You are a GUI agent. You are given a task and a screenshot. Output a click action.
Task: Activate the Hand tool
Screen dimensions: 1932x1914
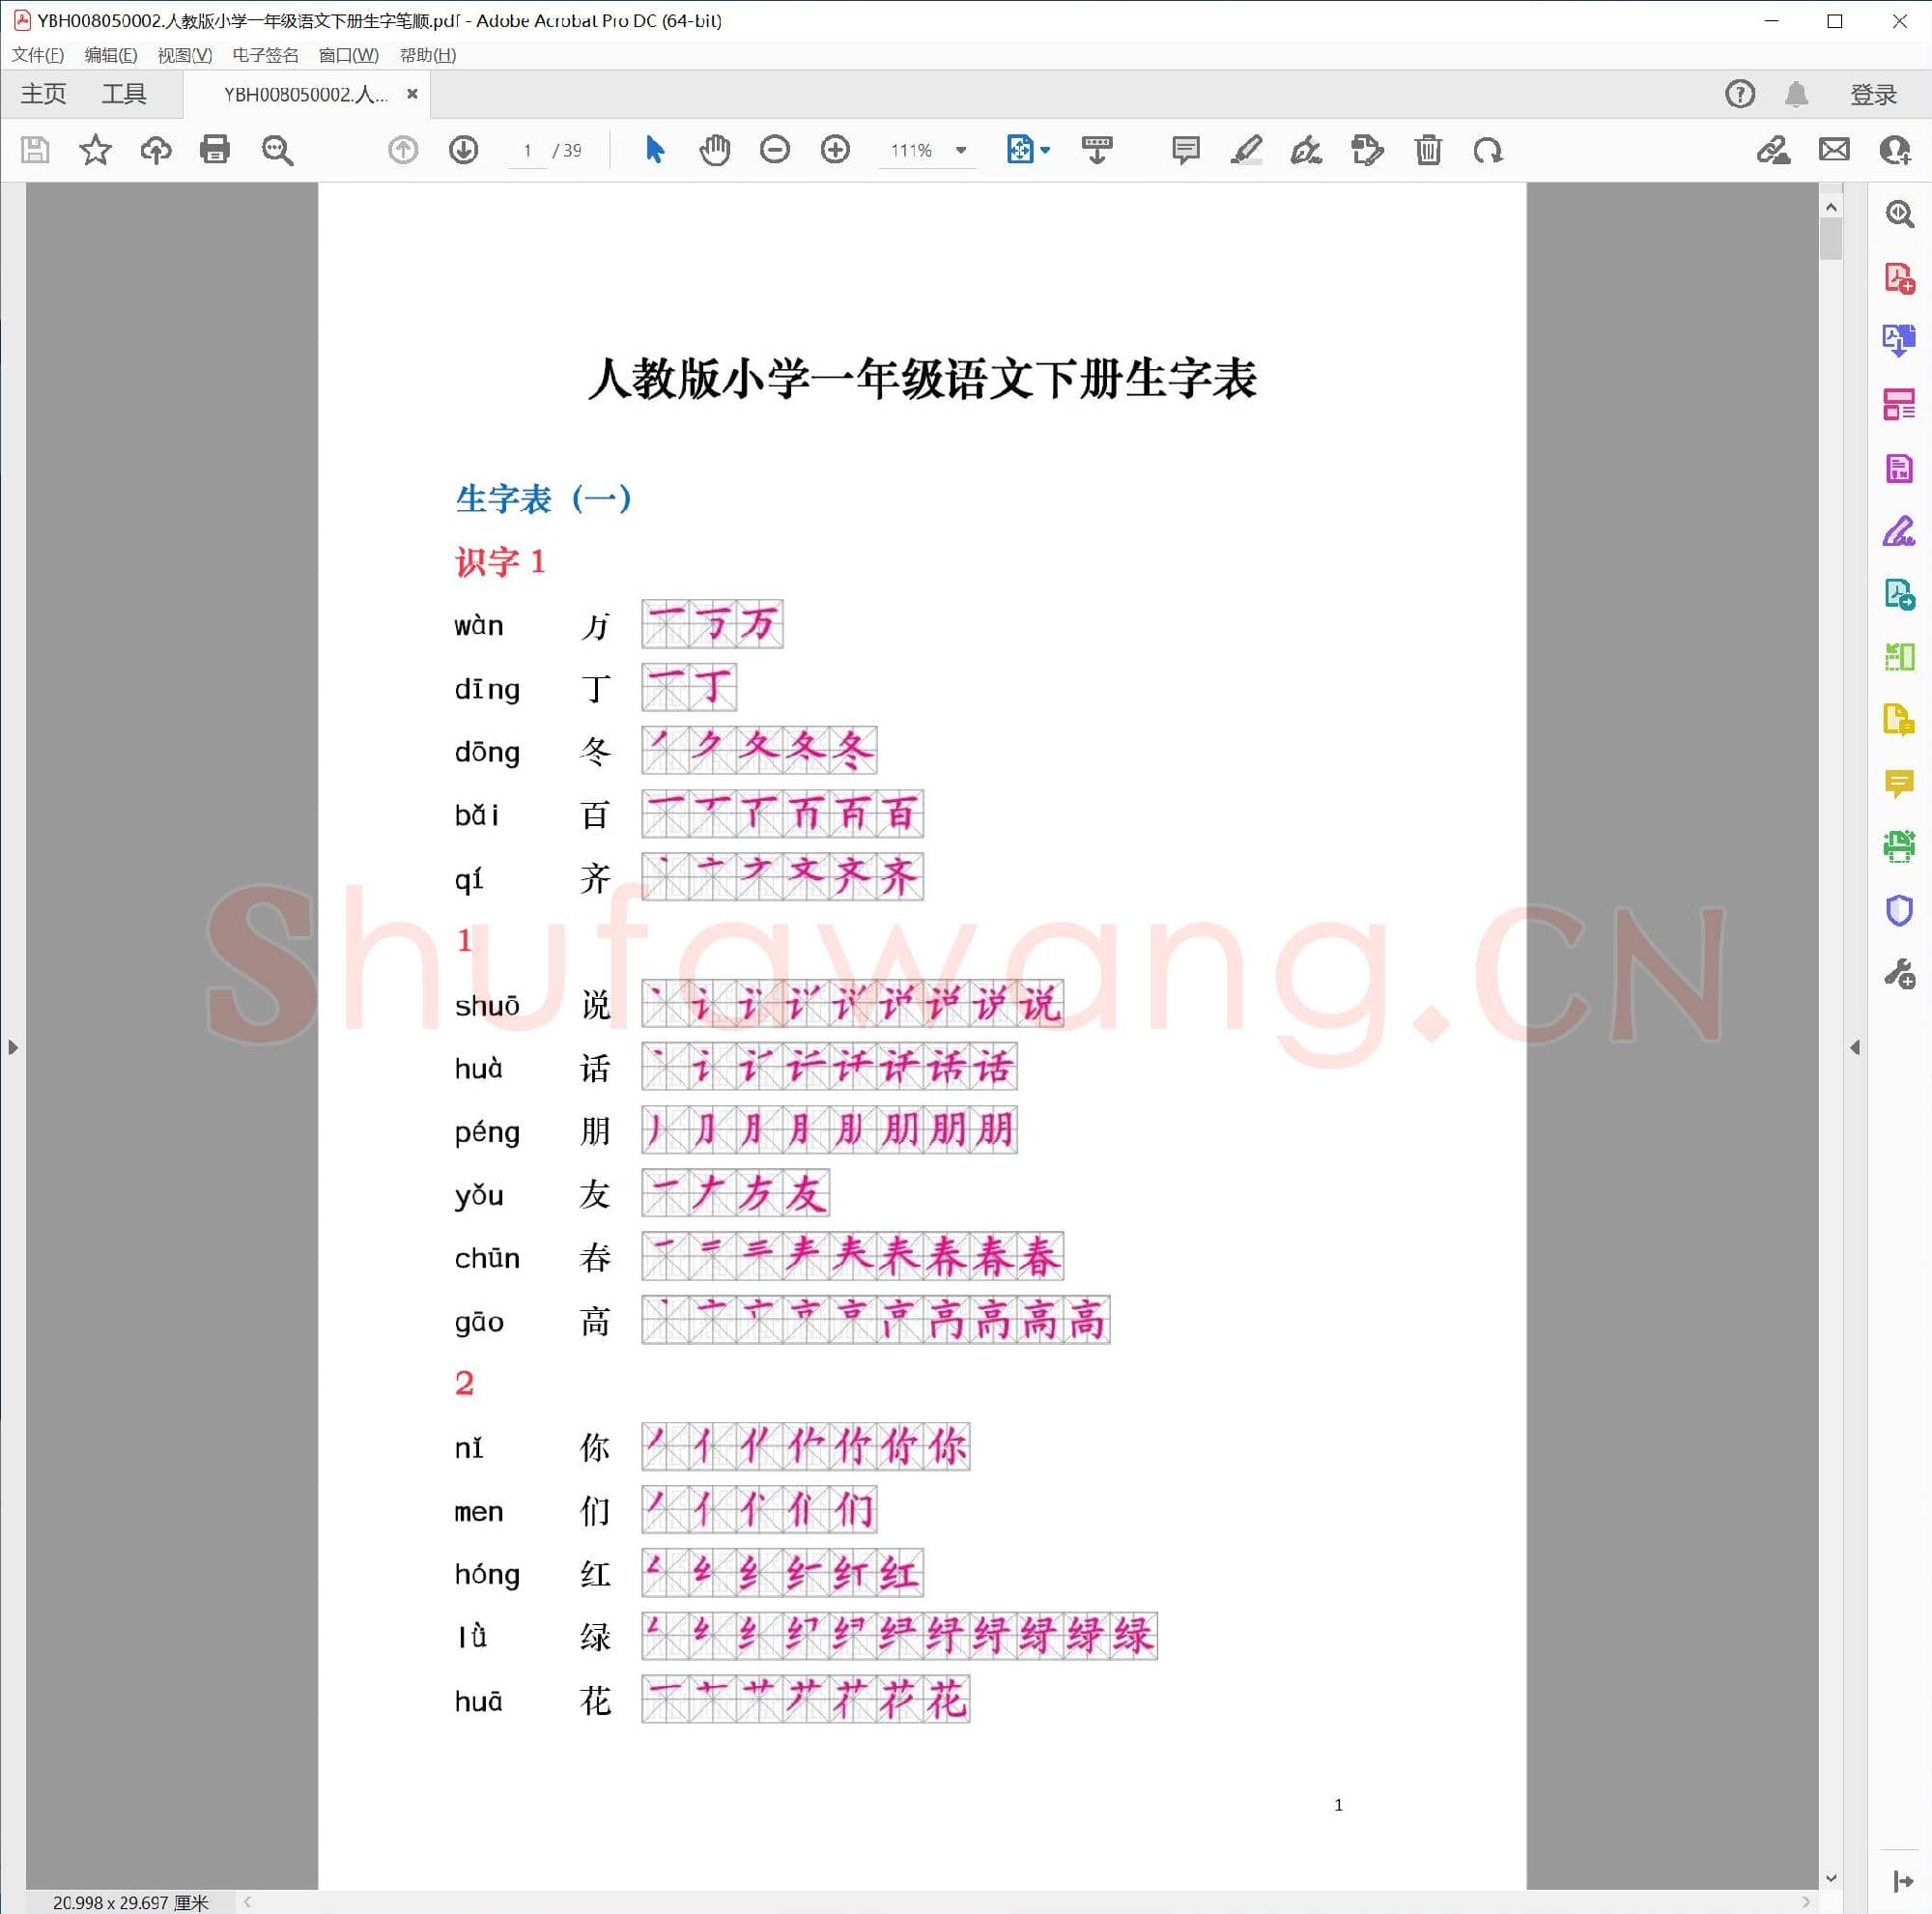pos(715,150)
